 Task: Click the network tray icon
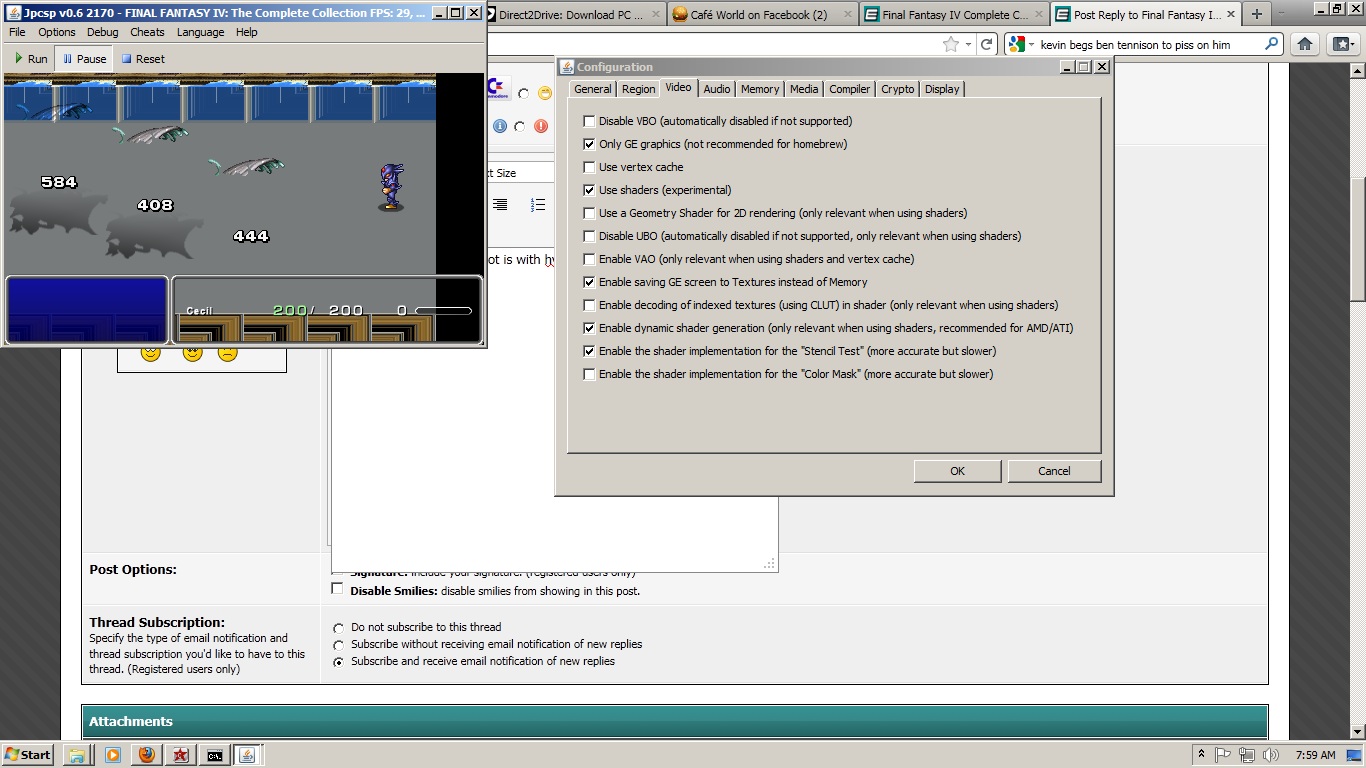coord(1246,755)
